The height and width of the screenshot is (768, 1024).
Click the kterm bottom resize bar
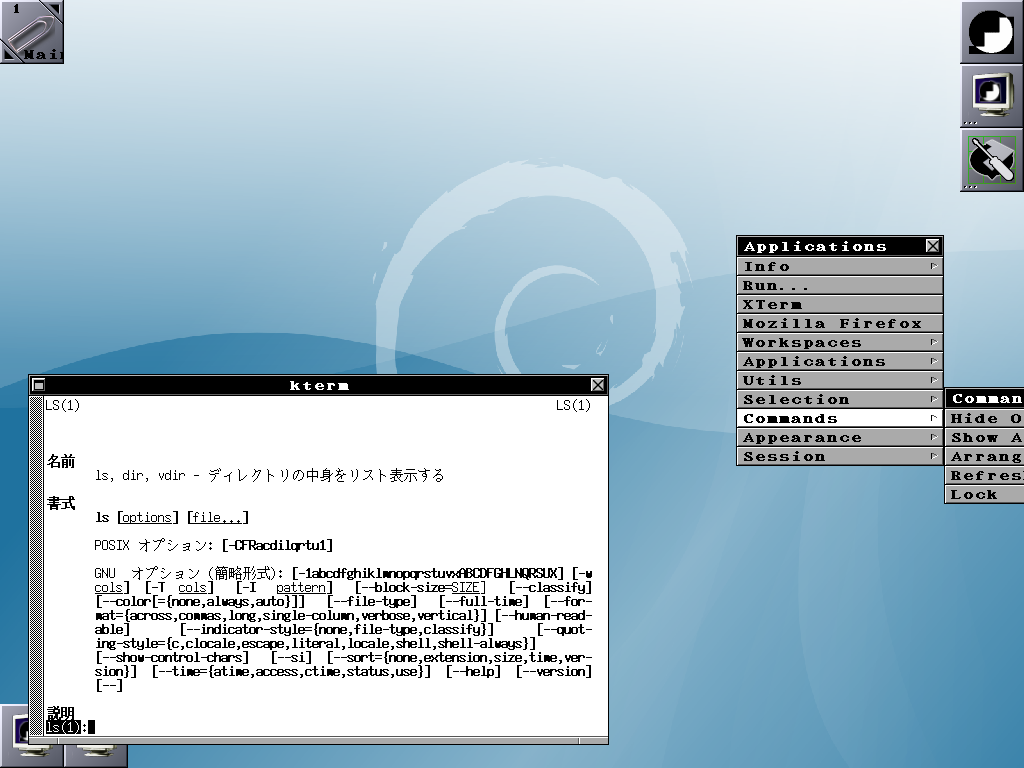point(319,741)
